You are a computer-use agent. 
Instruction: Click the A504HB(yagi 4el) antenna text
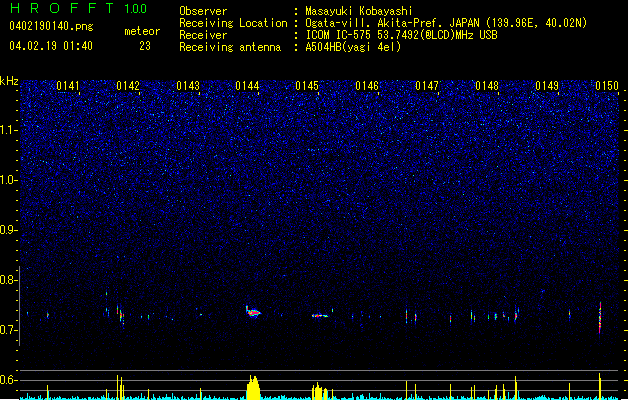[x=353, y=47]
